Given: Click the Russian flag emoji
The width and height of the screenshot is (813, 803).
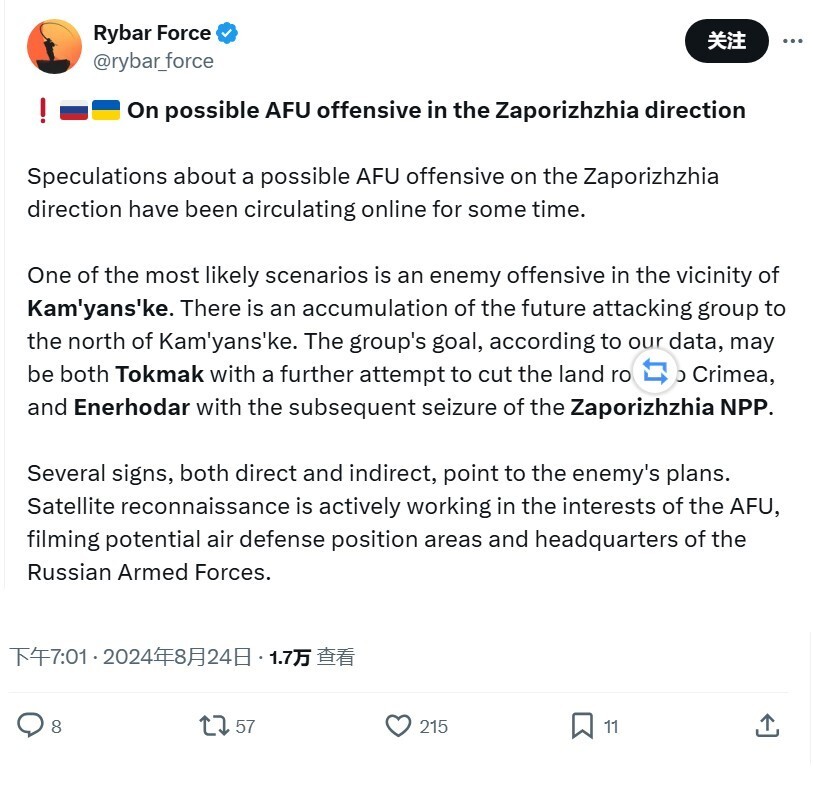Looking at the screenshot, I should 74,110.
